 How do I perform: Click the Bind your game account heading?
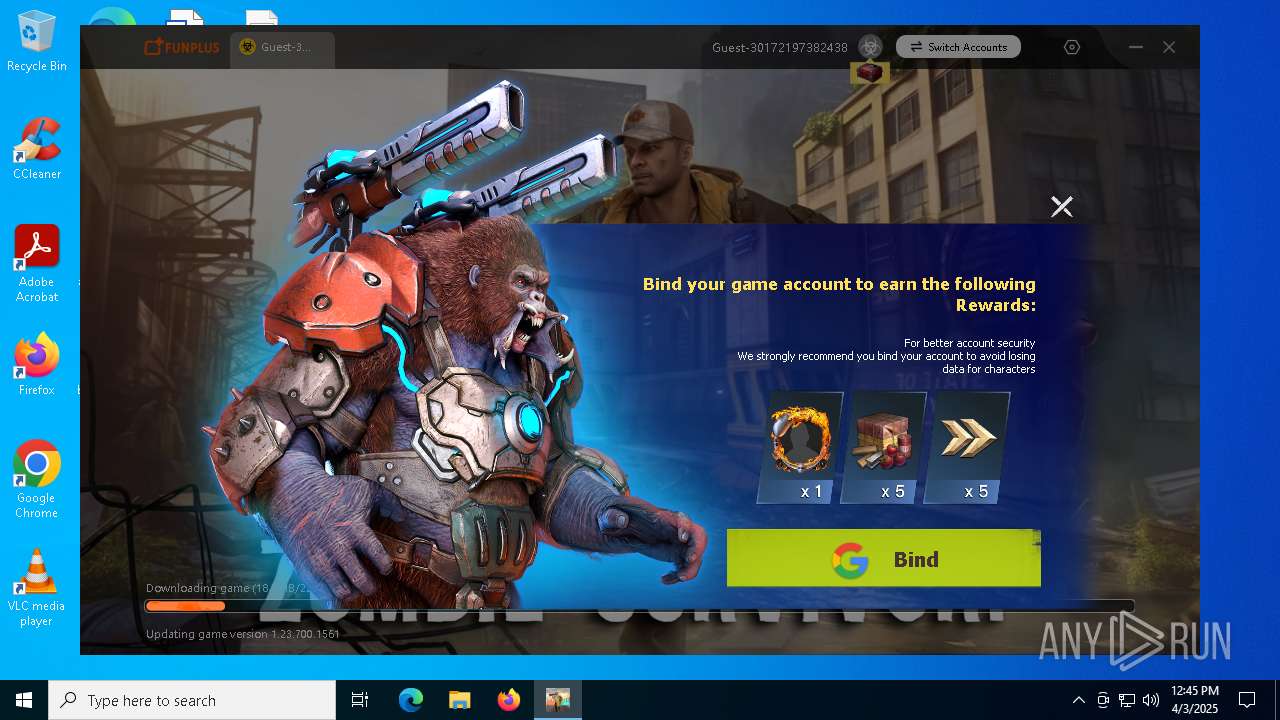tap(839, 294)
